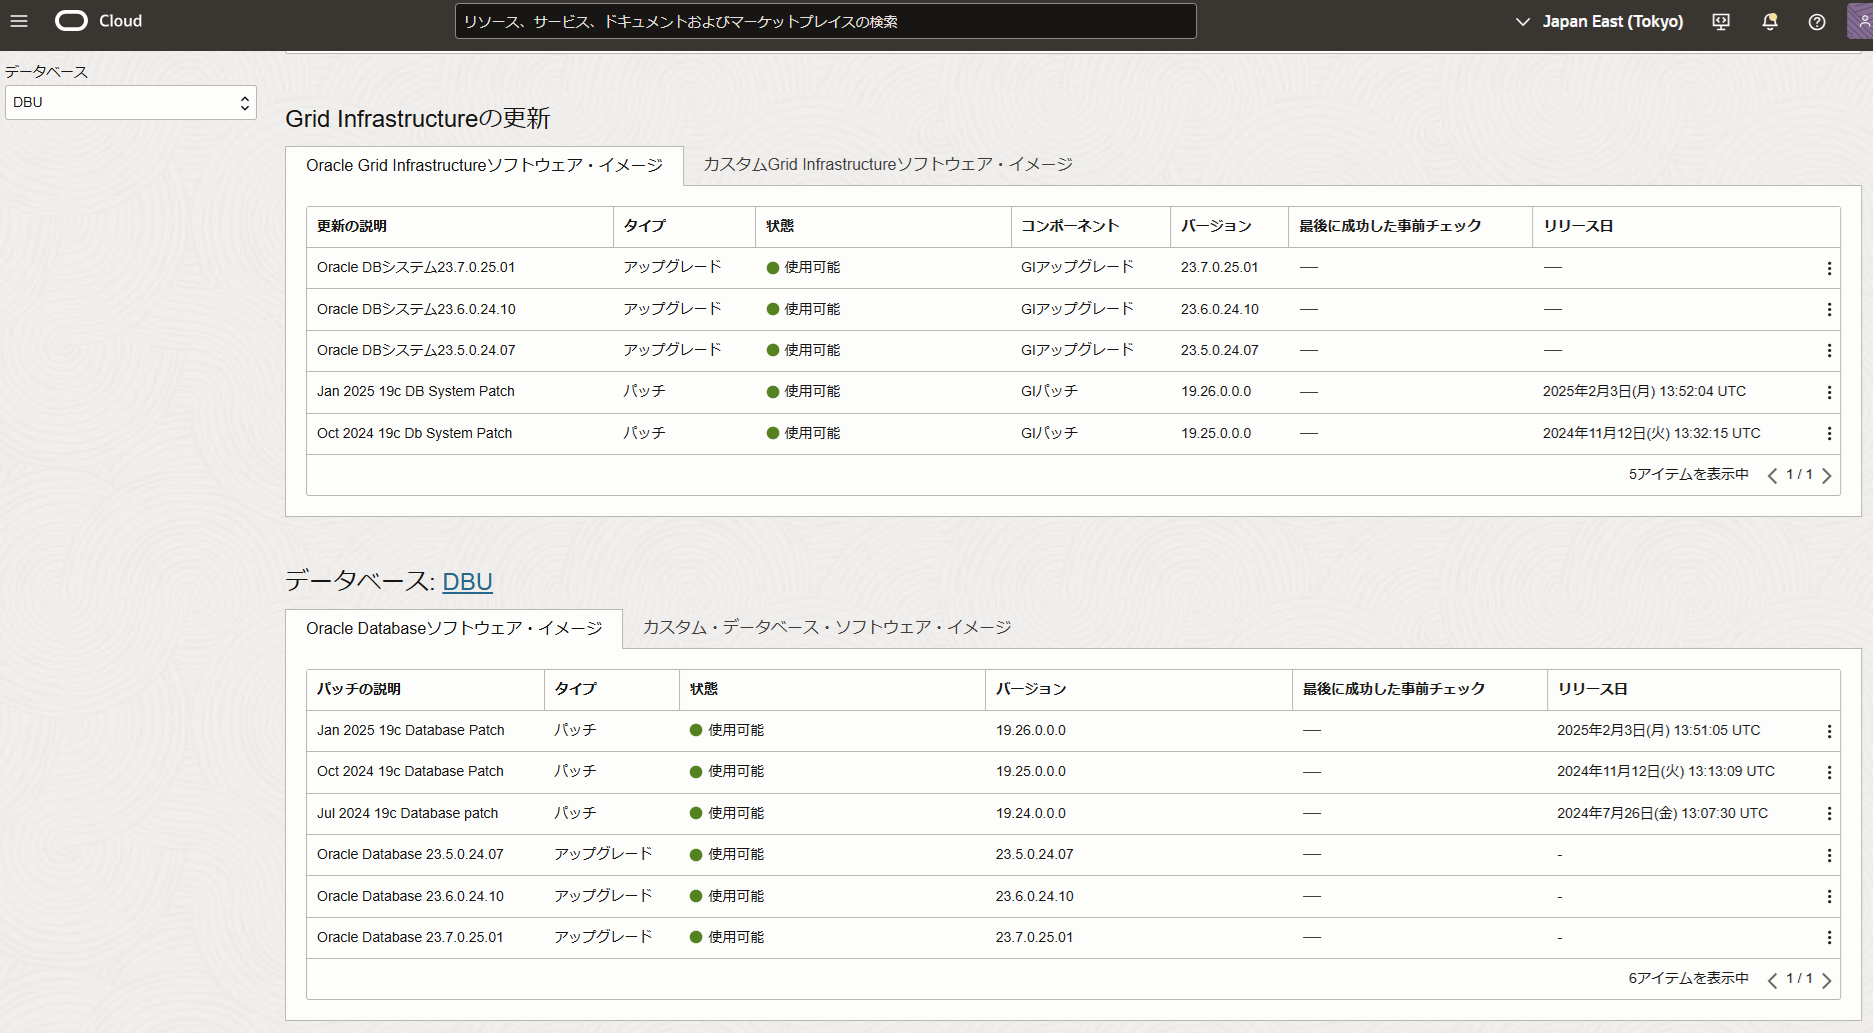The height and width of the screenshot is (1033, 1873).
Task: Click the top search bar field
Action: tap(825, 21)
